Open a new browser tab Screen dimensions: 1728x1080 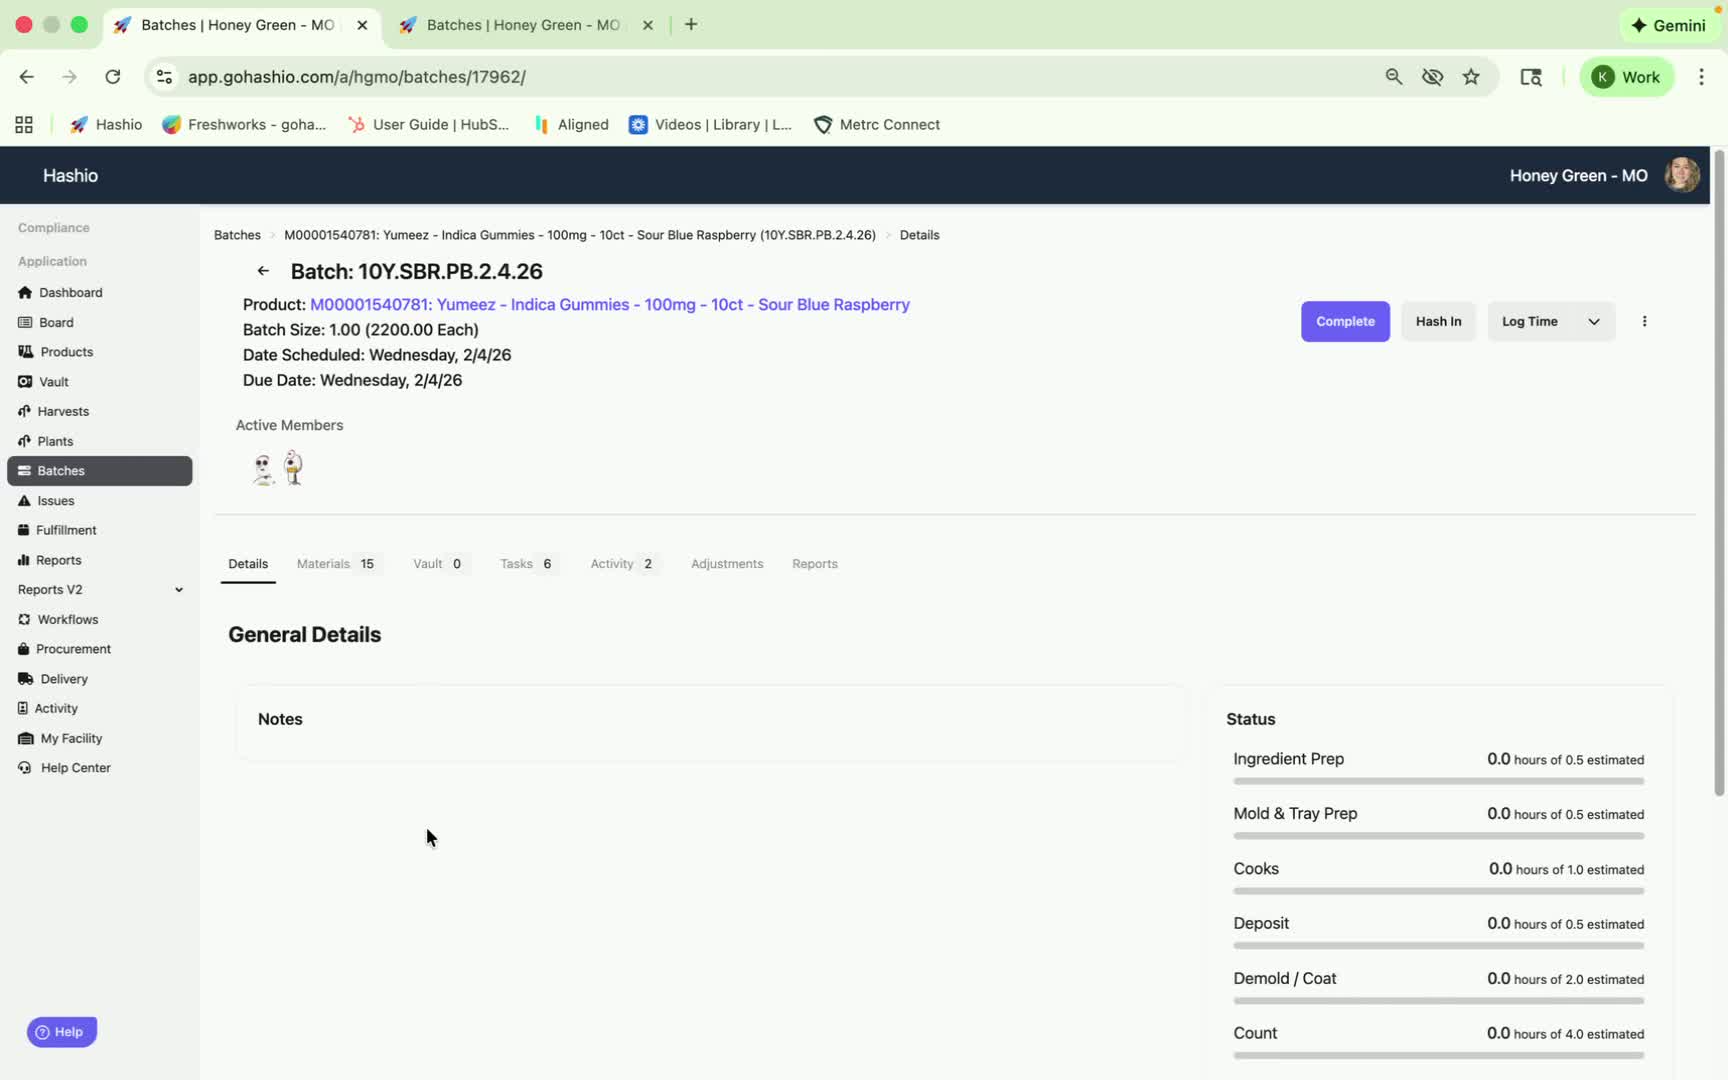[691, 25]
